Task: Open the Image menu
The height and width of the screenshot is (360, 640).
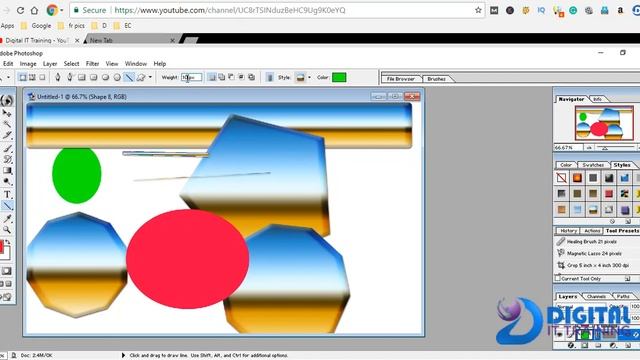Action: (28, 64)
